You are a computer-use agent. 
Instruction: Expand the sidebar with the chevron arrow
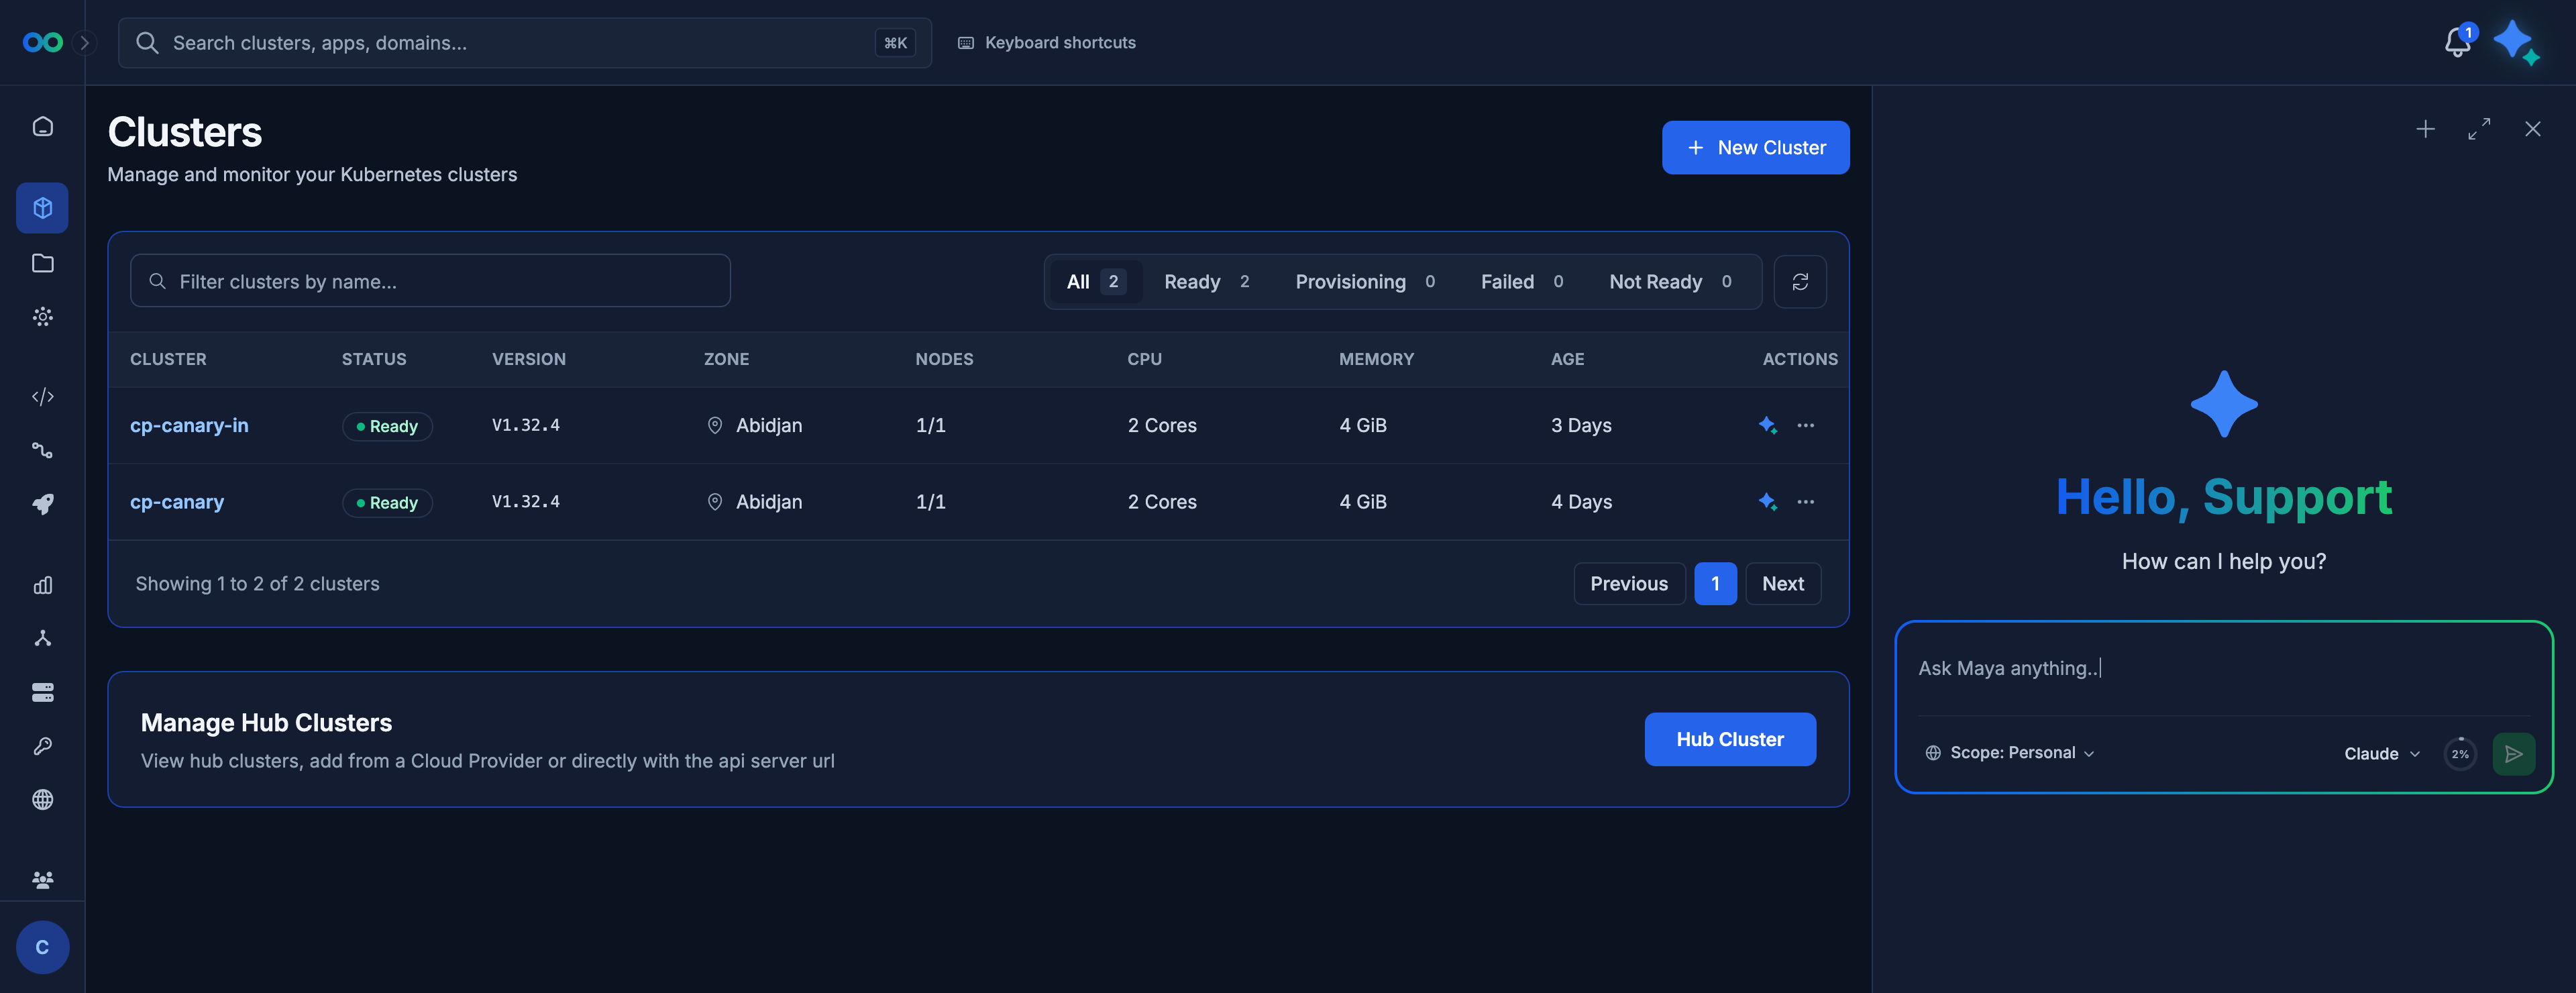click(85, 42)
